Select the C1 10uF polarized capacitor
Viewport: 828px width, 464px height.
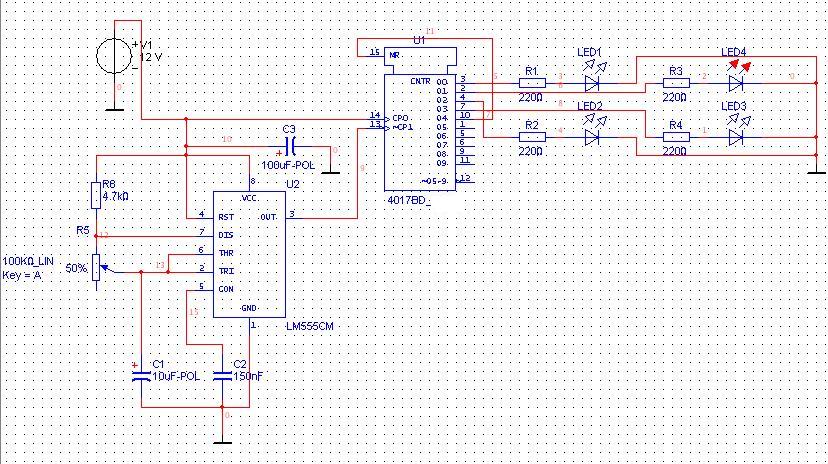[140, 376]
